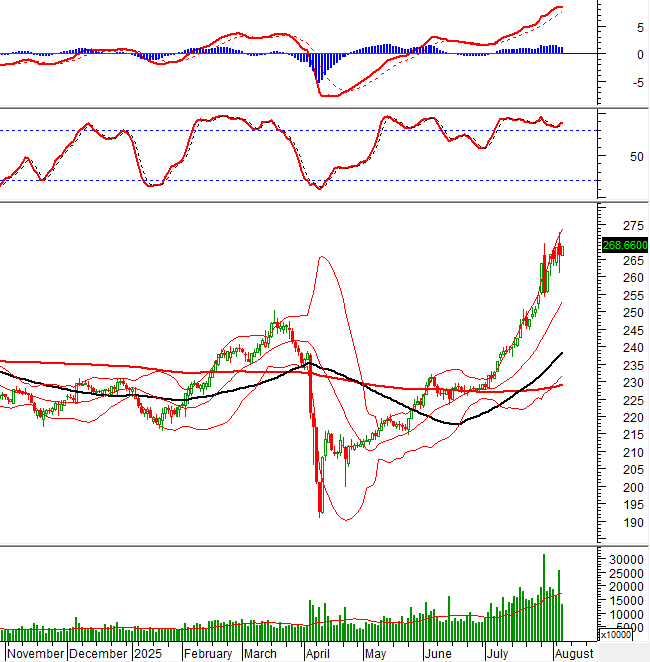This screenshot has width=650, height=662.
Task: Select the 25000 value on the volume axis
Action: (626, 574)
